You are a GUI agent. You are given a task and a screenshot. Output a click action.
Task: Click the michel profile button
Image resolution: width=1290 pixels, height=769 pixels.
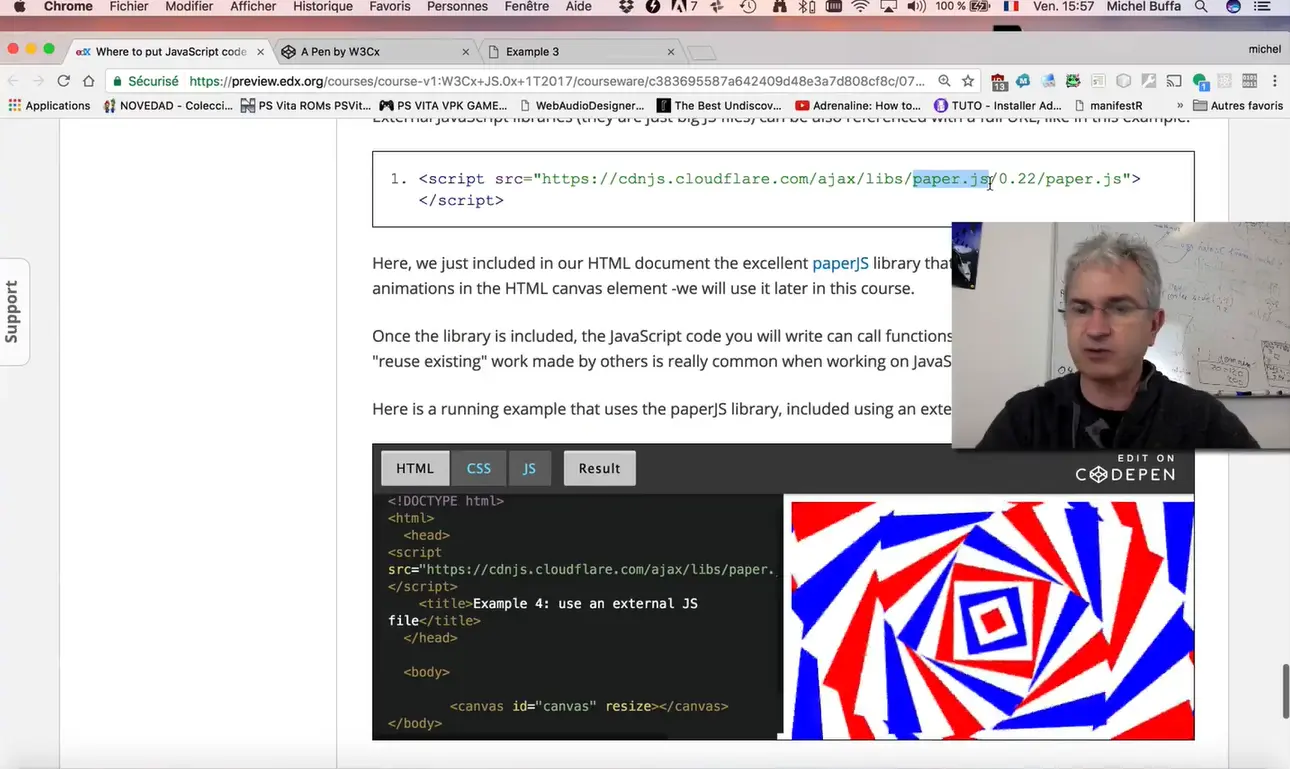coord(1264,49)
